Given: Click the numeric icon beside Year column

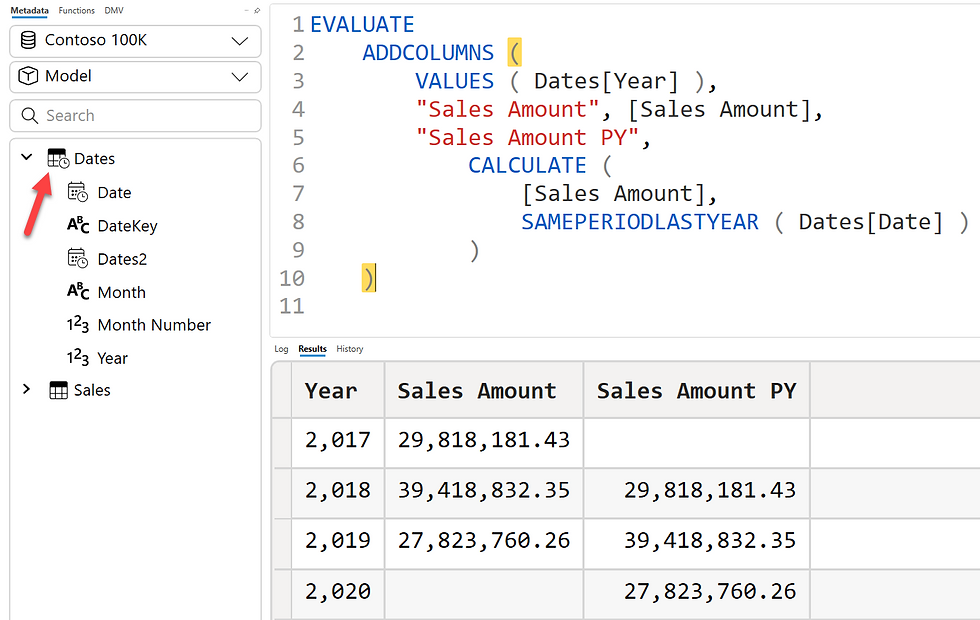Looking at the screenshot, I should (78, 358).
